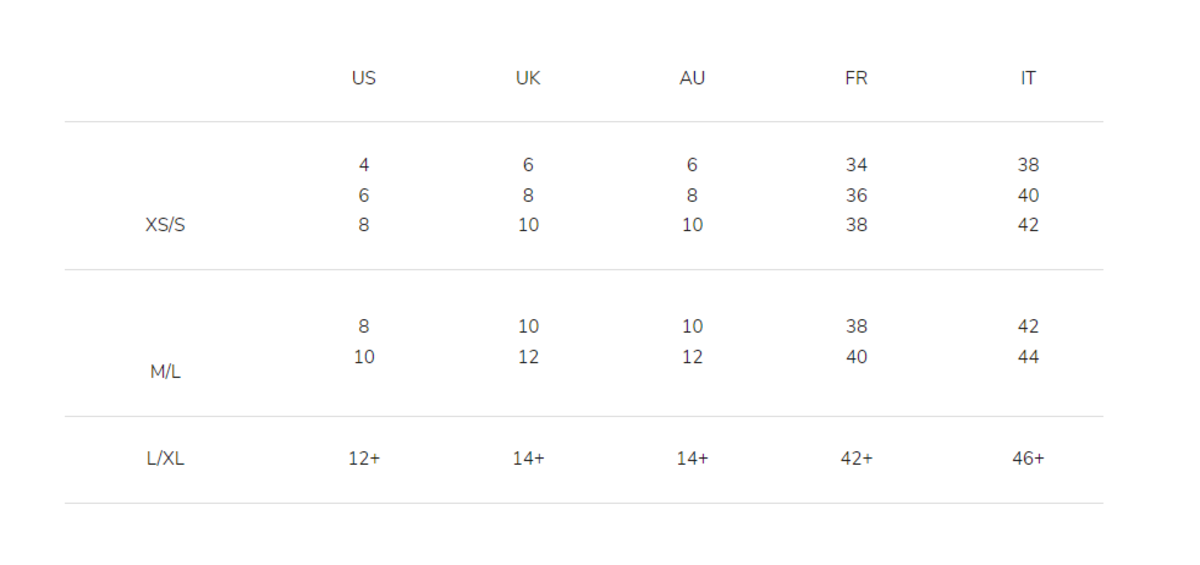Click the XS/S row label
The image size is (1200, 565).
tap(165, 225)
